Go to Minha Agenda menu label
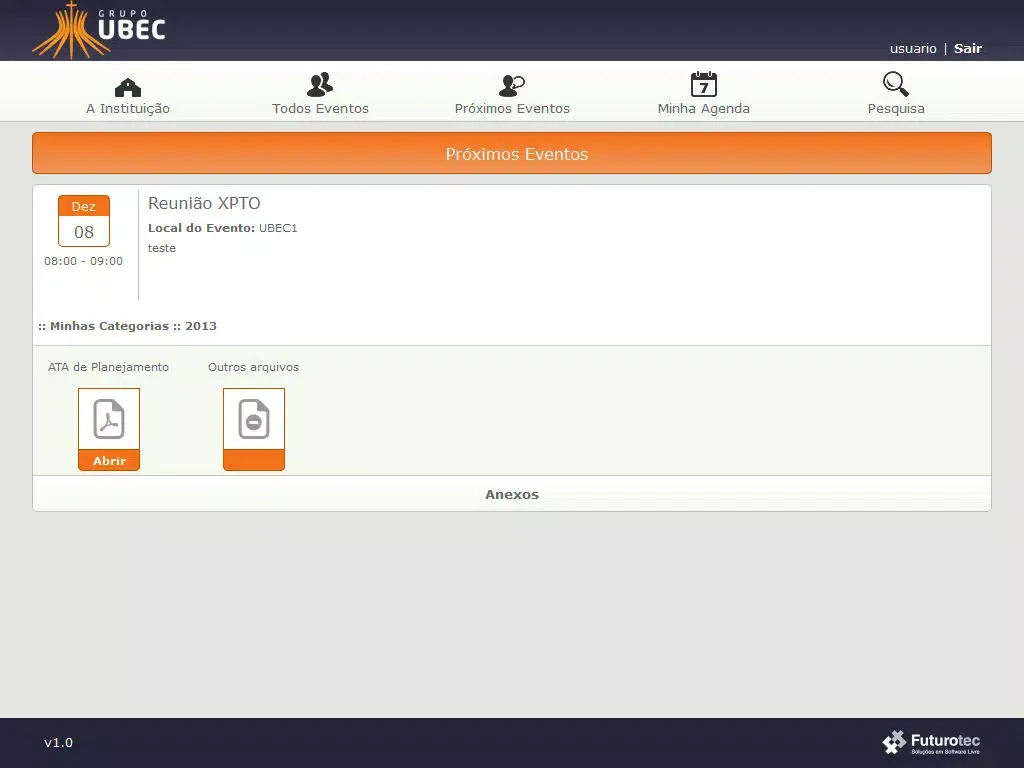 point(703,108)
